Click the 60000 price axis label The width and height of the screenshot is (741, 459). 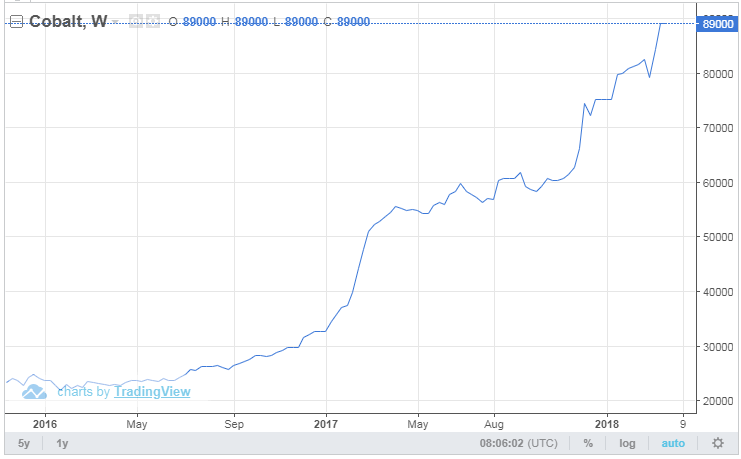coord(718,182)
